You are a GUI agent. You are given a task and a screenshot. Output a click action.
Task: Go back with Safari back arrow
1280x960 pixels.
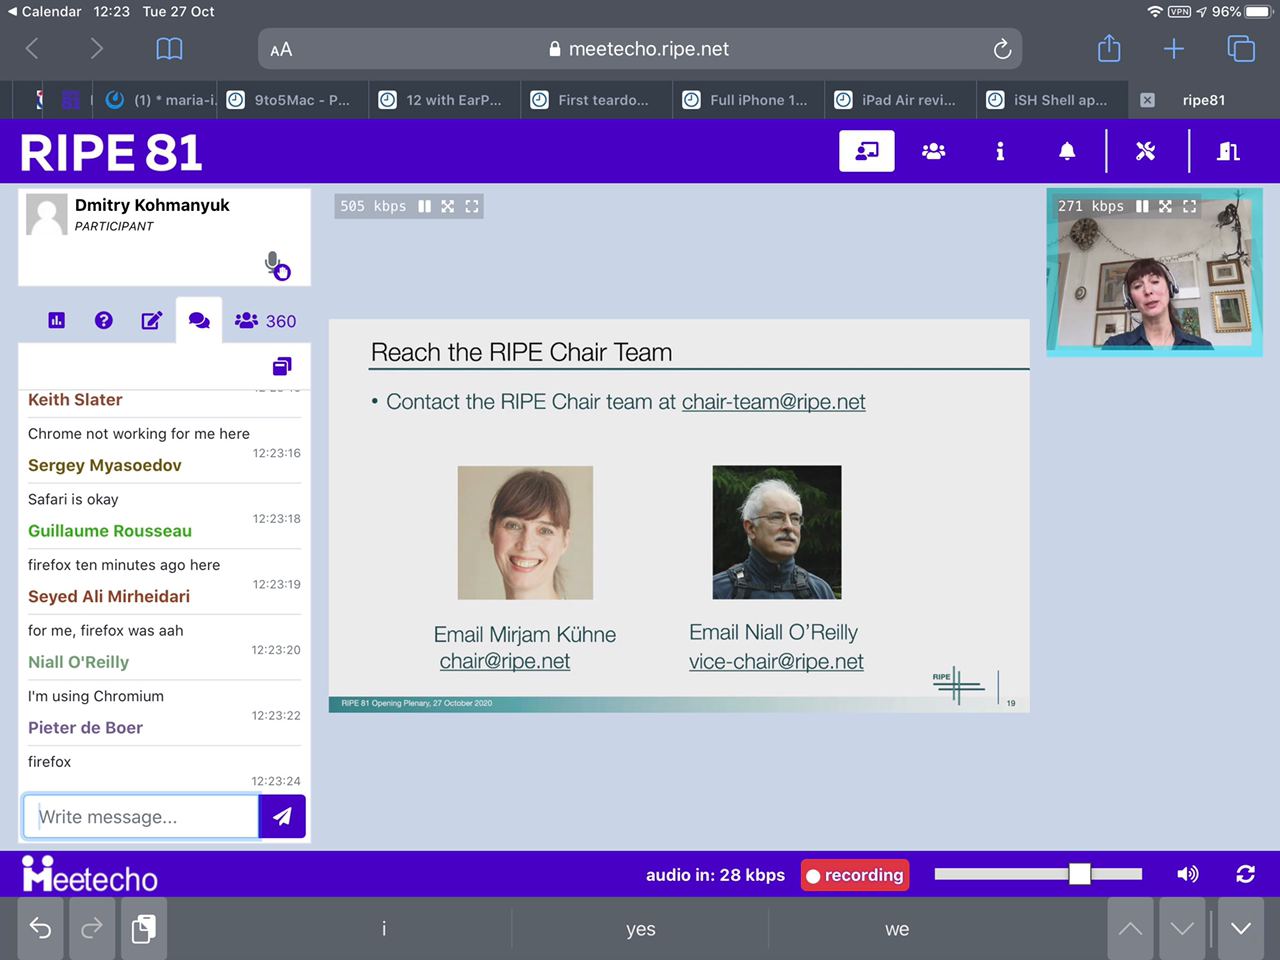coord(32,48)
